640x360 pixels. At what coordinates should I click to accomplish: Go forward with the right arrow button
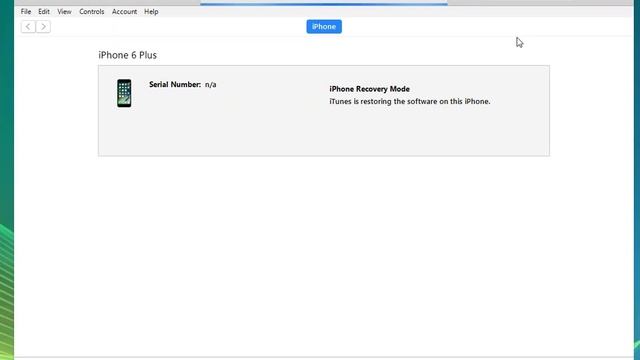[x=43, y=27]
